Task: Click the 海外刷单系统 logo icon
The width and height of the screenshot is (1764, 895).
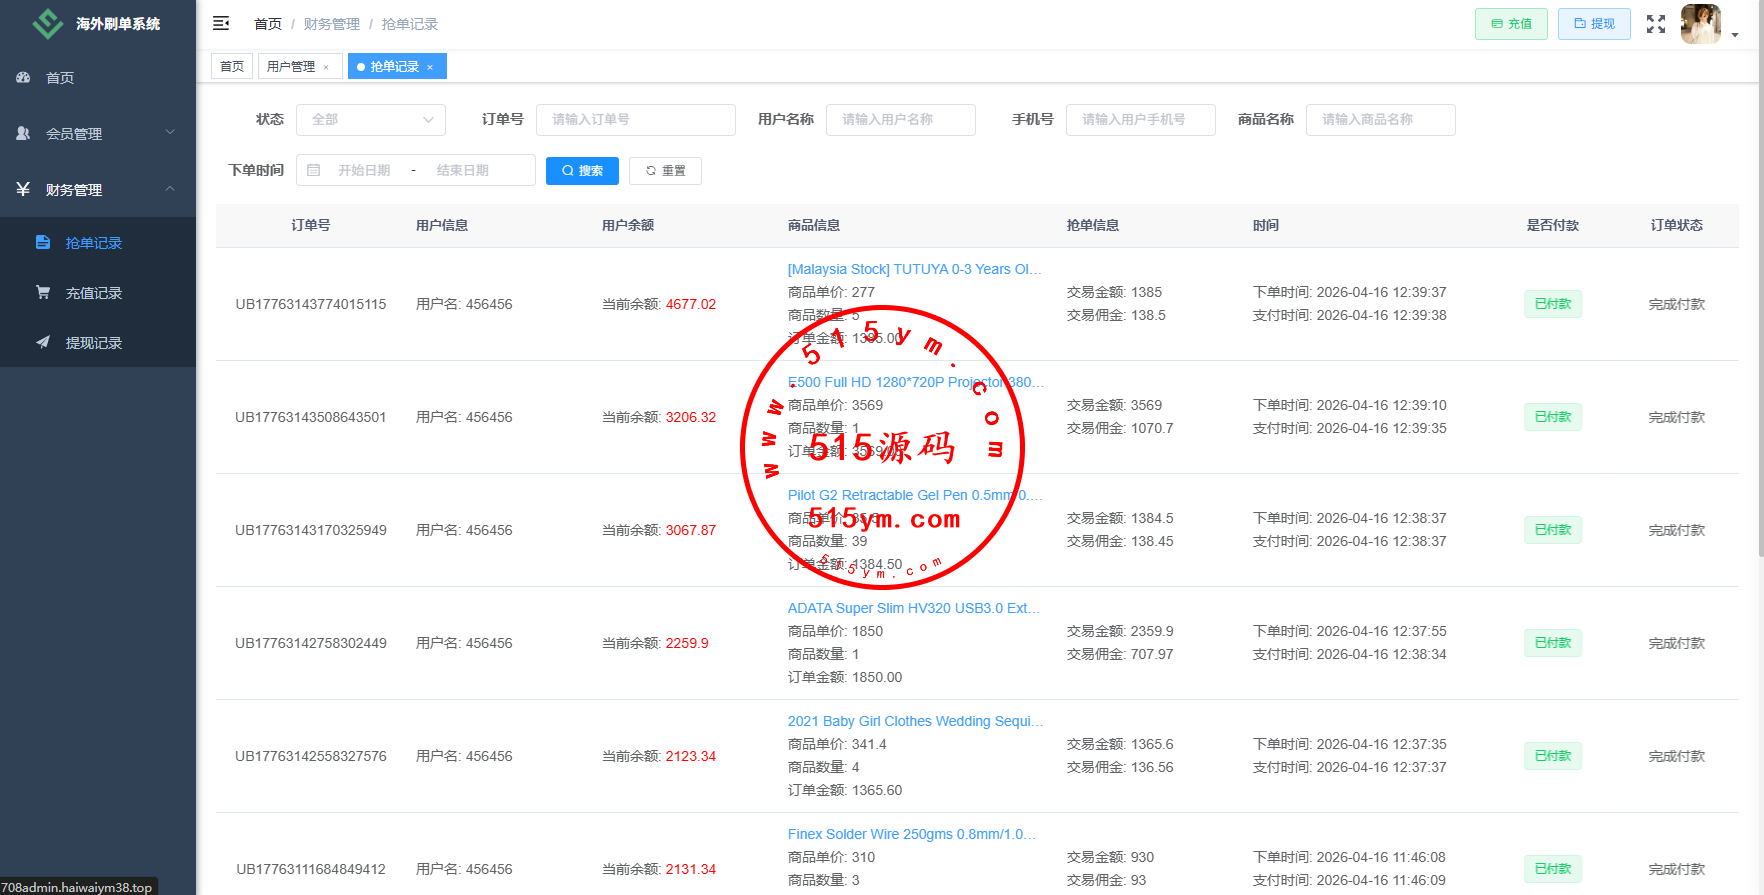Action: [x=47, y=23]
